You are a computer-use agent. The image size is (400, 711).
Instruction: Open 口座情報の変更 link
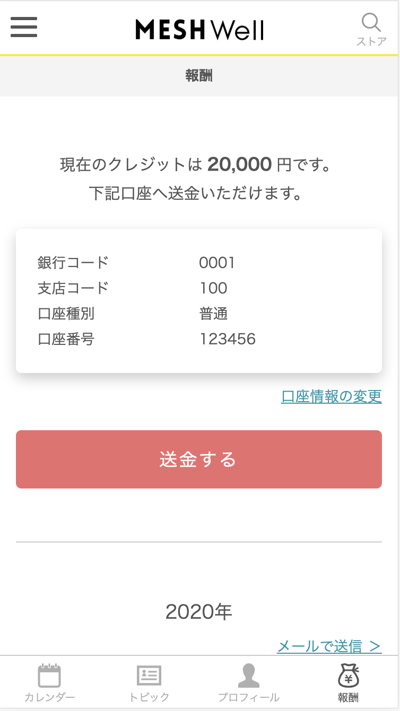click(331, 396)
